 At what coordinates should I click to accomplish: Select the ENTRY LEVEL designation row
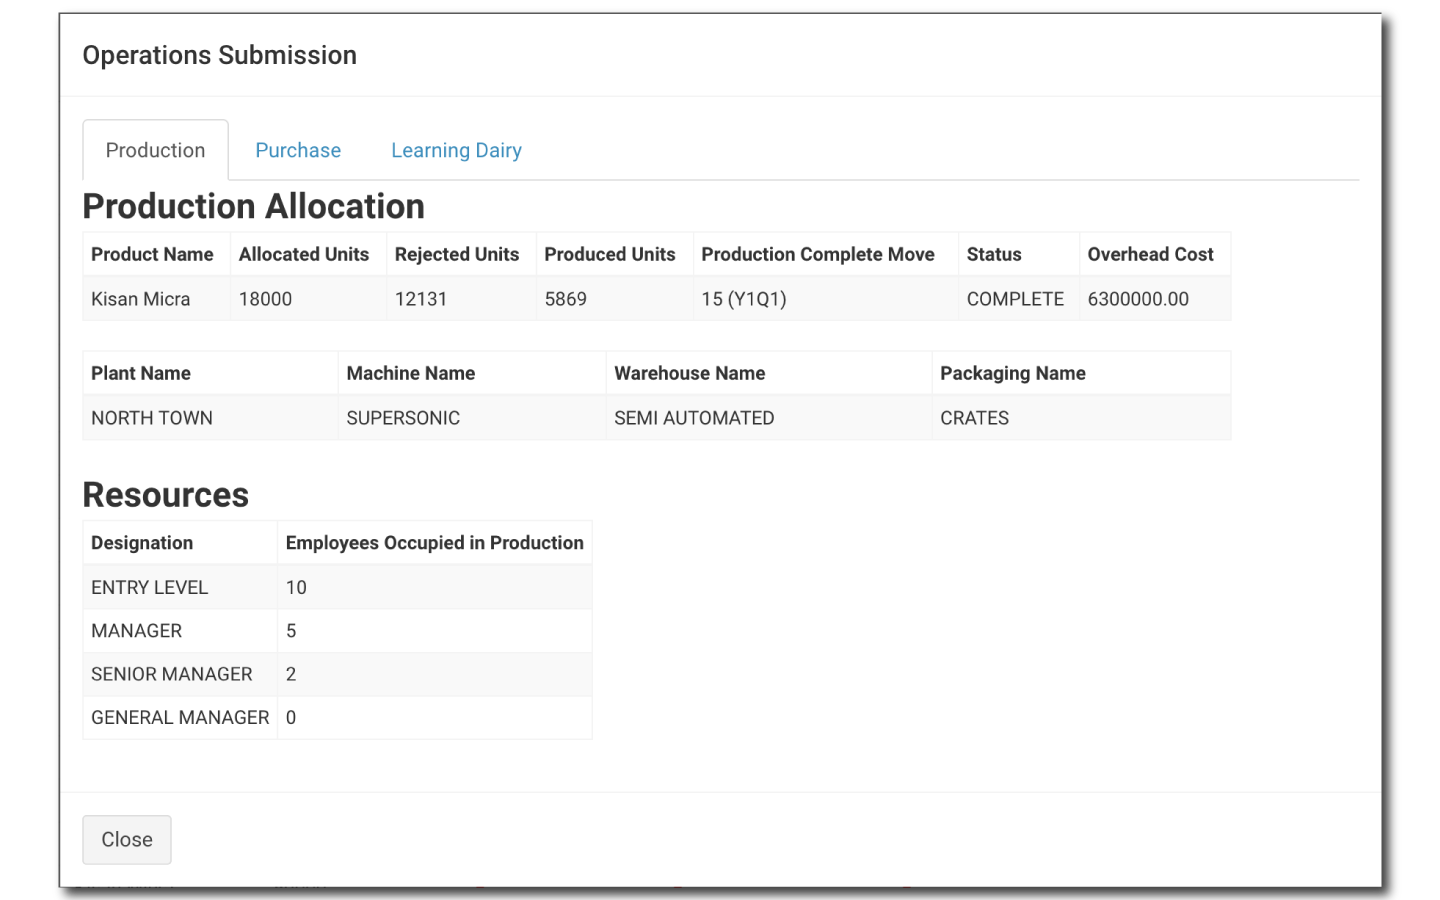149,587
